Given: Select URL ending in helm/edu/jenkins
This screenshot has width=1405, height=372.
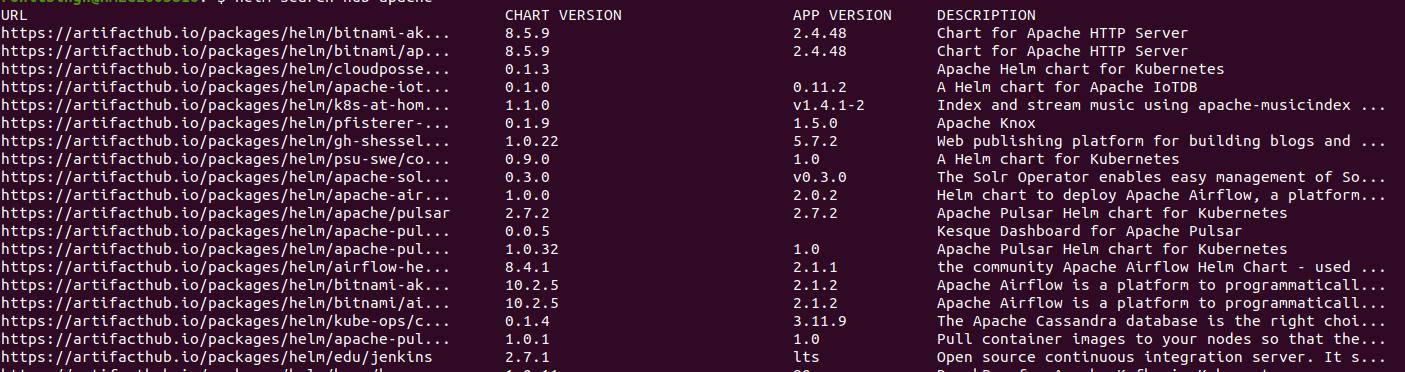Looking at the screenshot, I should pyautogui.click(x=216, y=357).
